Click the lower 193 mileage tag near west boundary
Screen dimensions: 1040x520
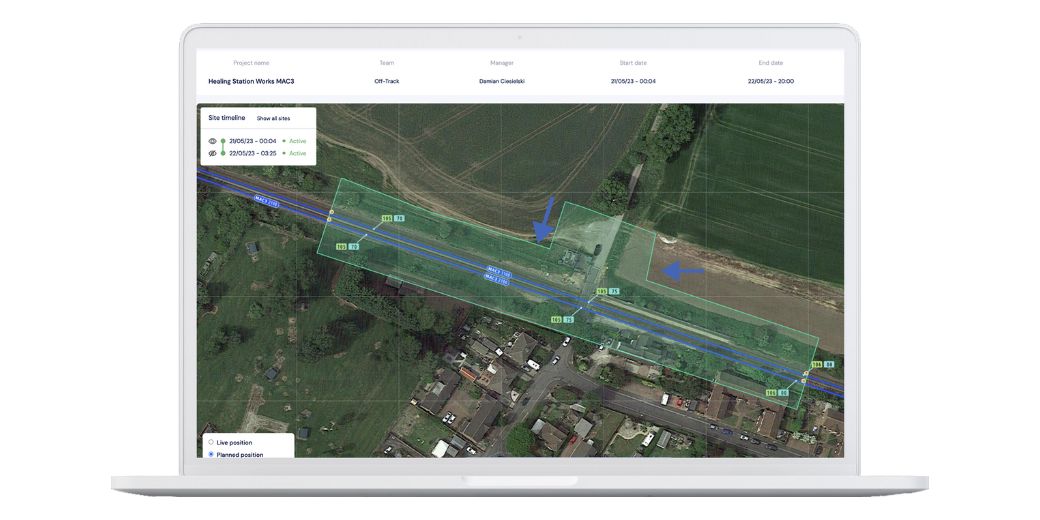pyautogui.click(x=341, y=246)
